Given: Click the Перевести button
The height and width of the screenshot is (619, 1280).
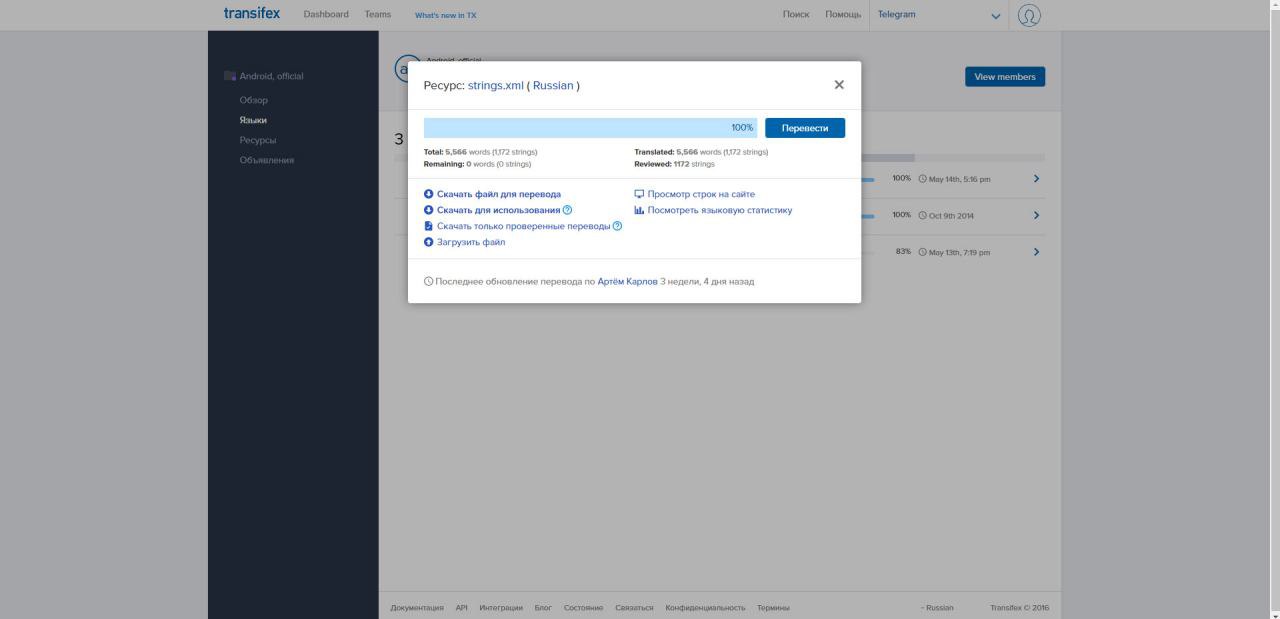Looking at the screenshot, I should click(805, 128).
